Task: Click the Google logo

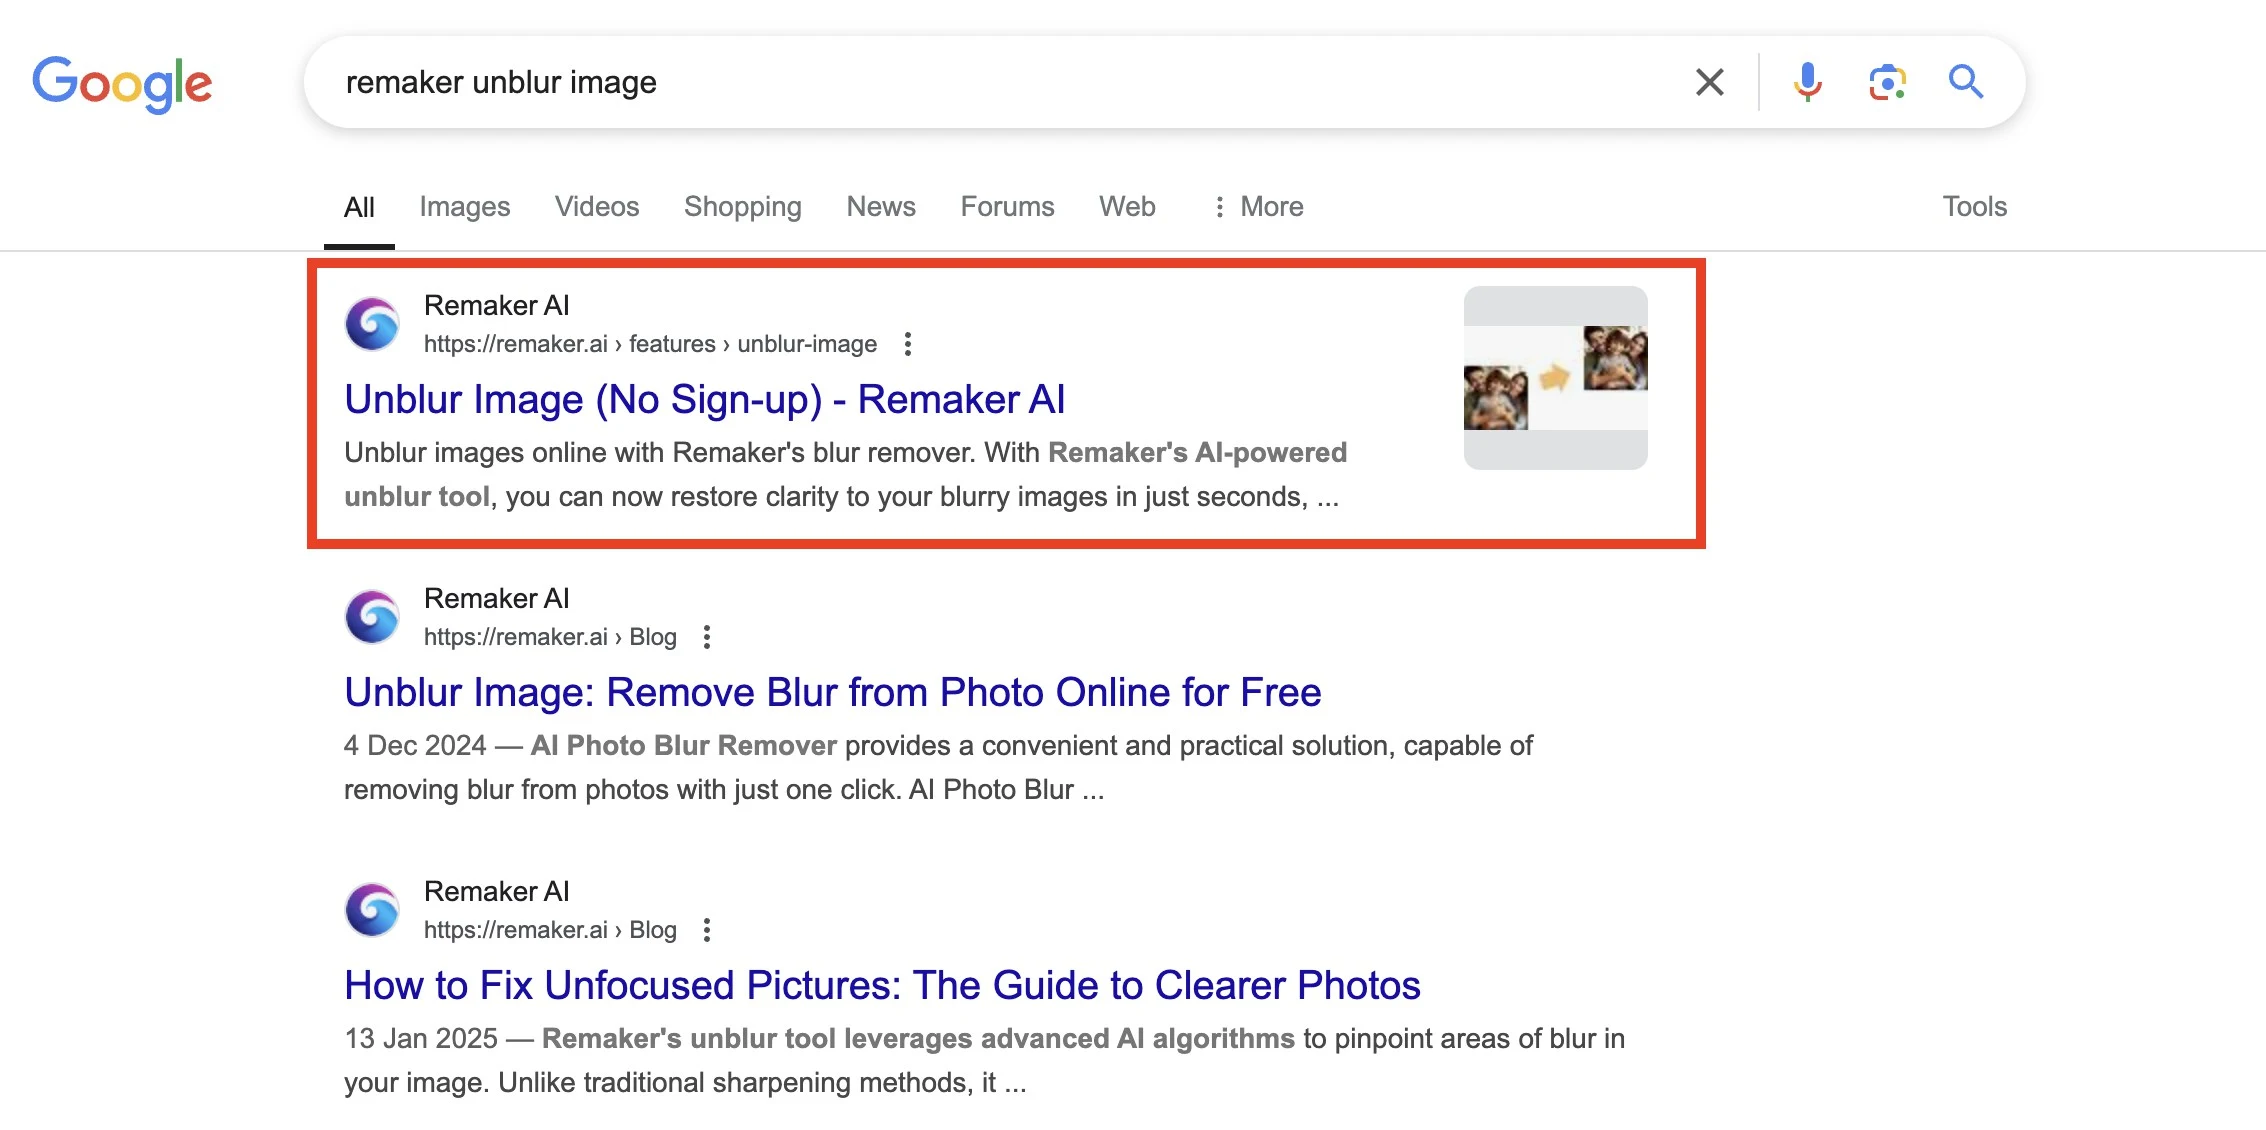Action: click(x=122, y=84)
